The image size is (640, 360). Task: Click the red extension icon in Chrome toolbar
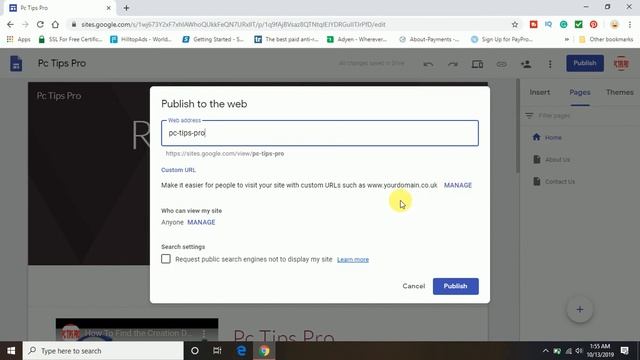click(x=533, y=24)
